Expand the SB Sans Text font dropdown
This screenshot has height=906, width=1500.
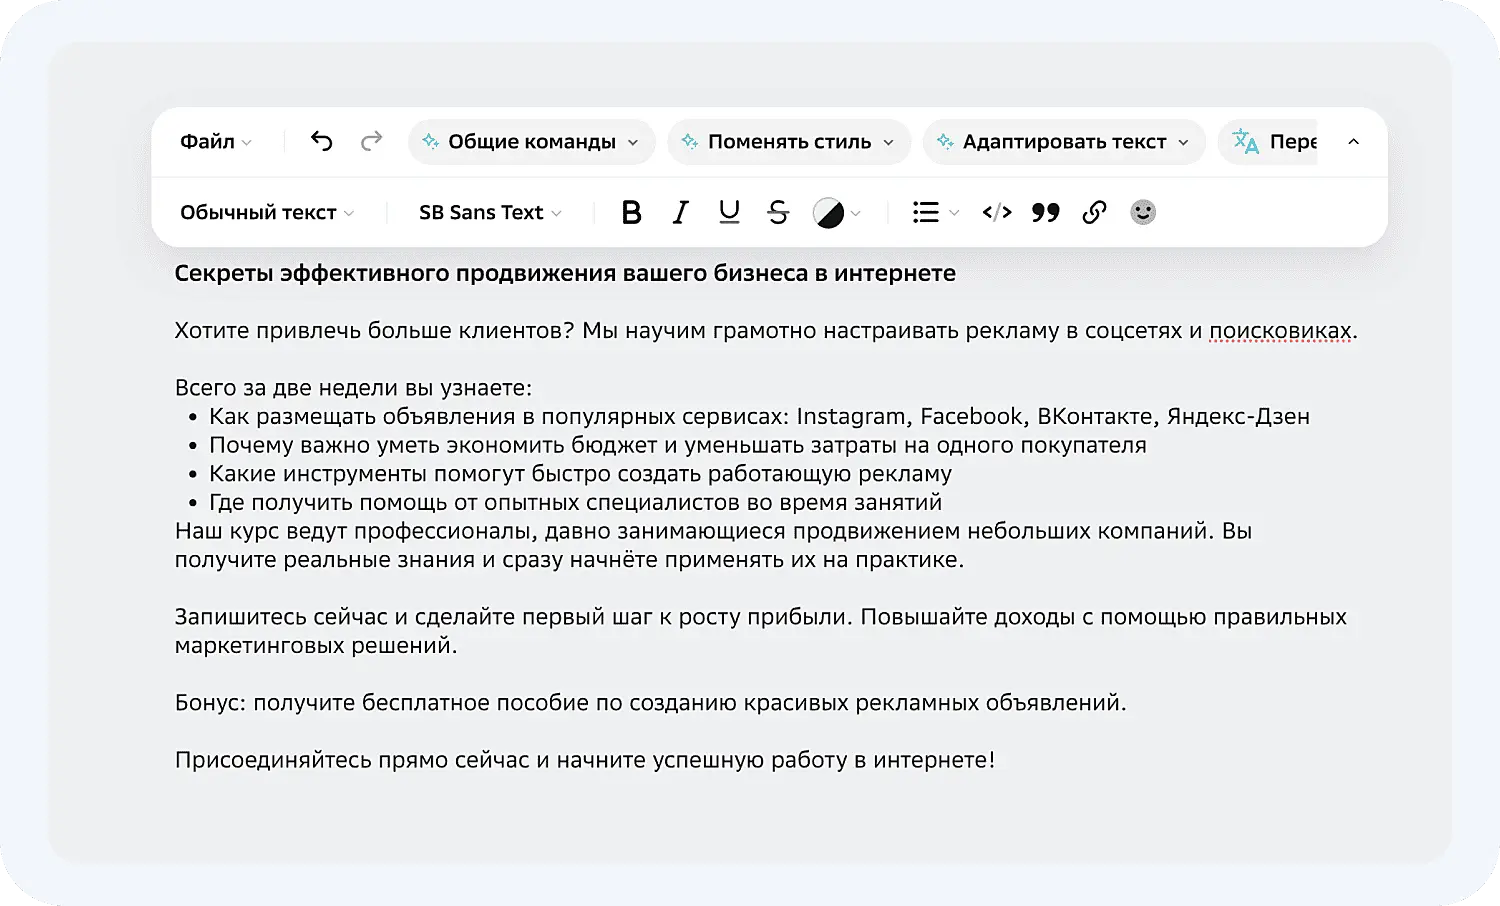(x=490, y=212)
